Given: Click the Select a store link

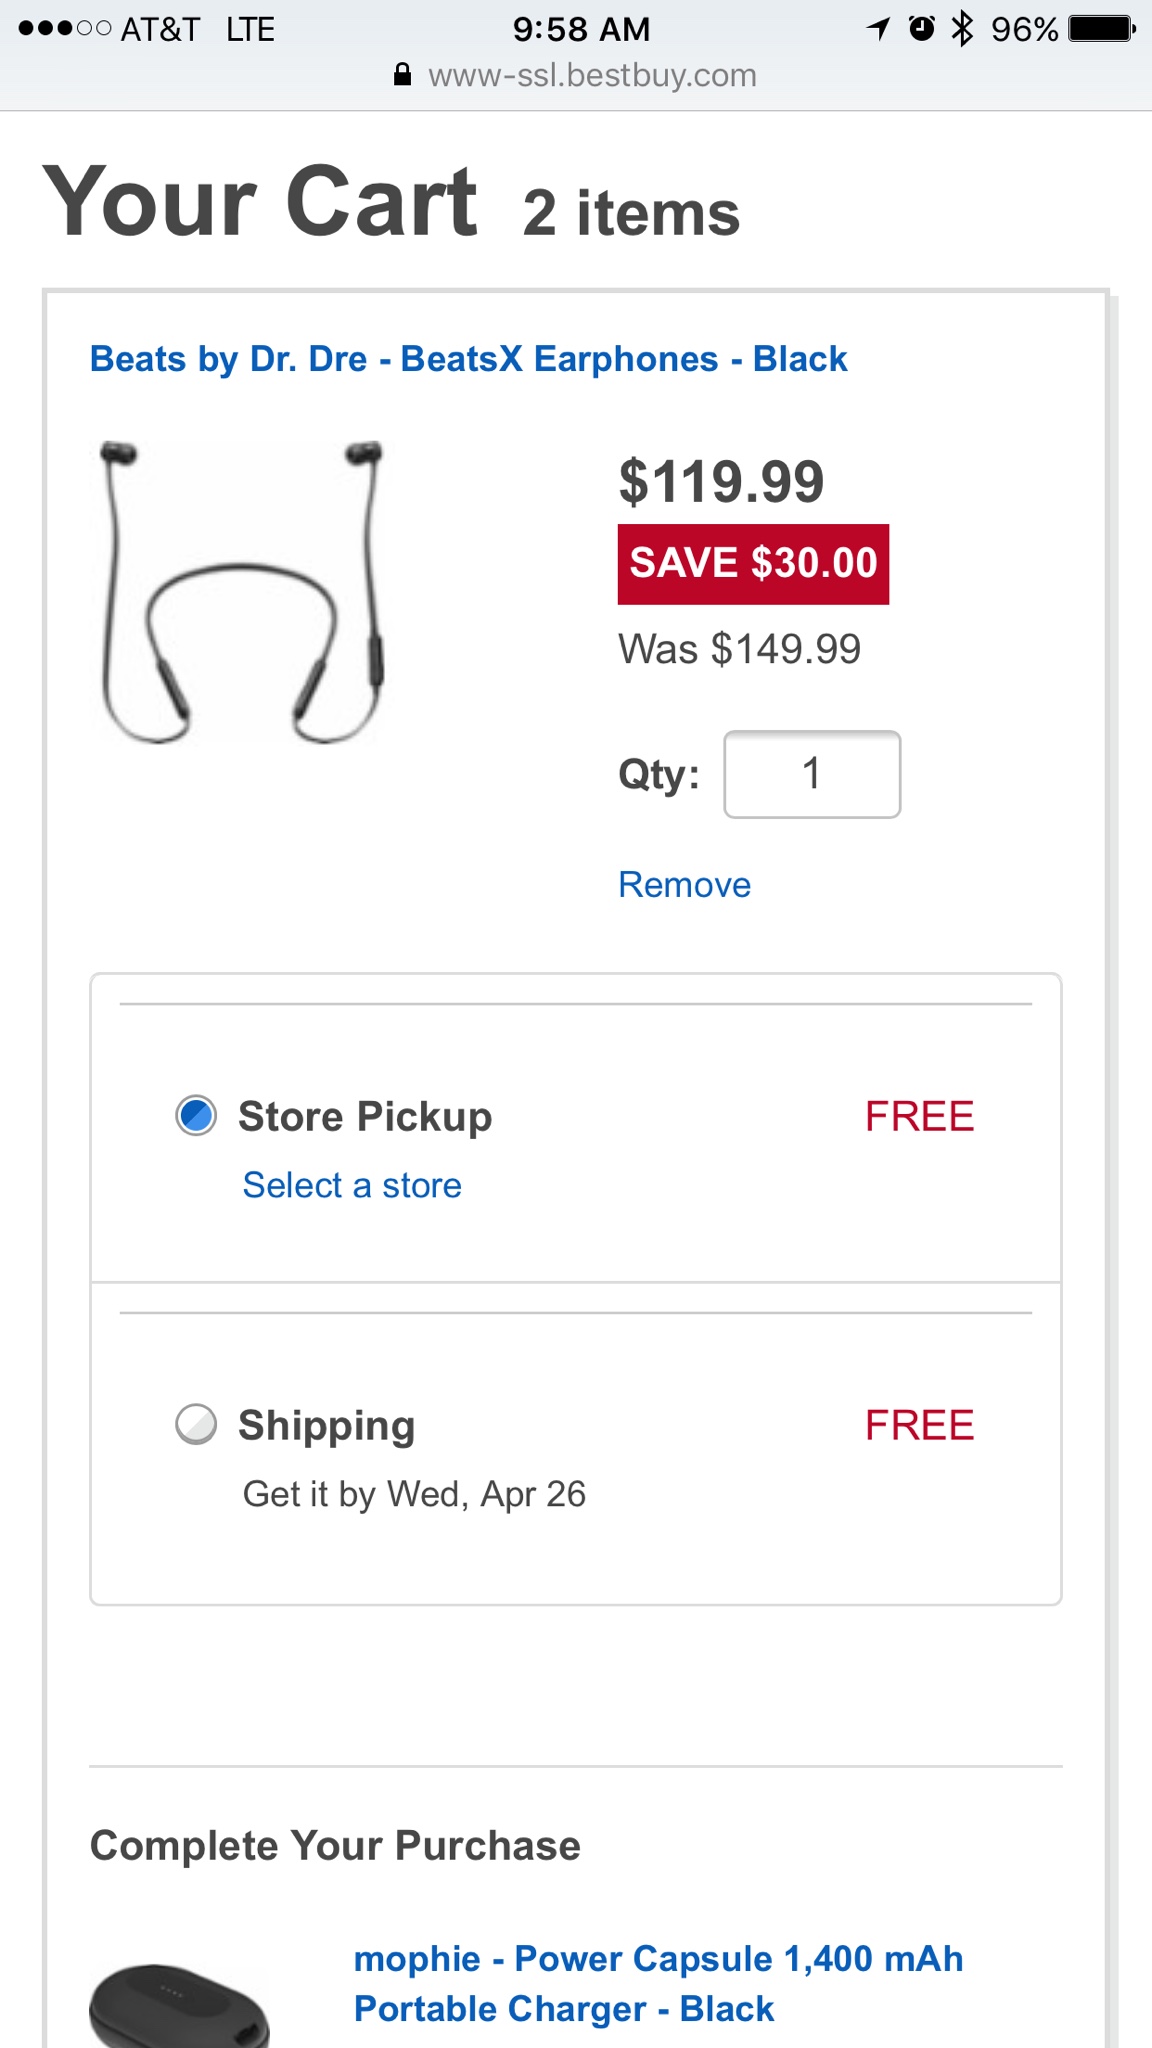Looking at the screenshot, I should (x=352, y=1185).
